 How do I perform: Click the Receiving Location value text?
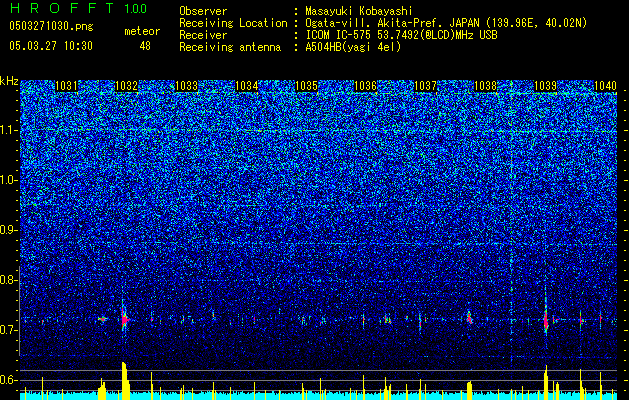click(x=446, y=23)
